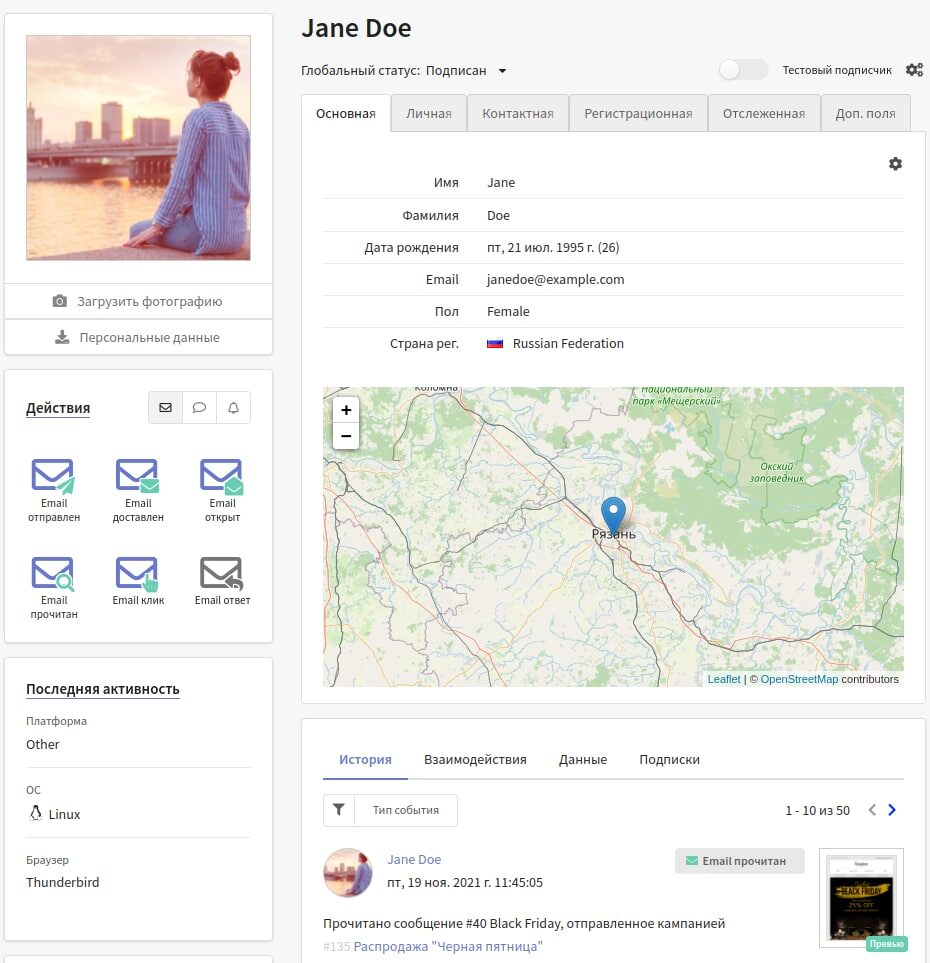Switch to the Личная tab

pos(429,113)
